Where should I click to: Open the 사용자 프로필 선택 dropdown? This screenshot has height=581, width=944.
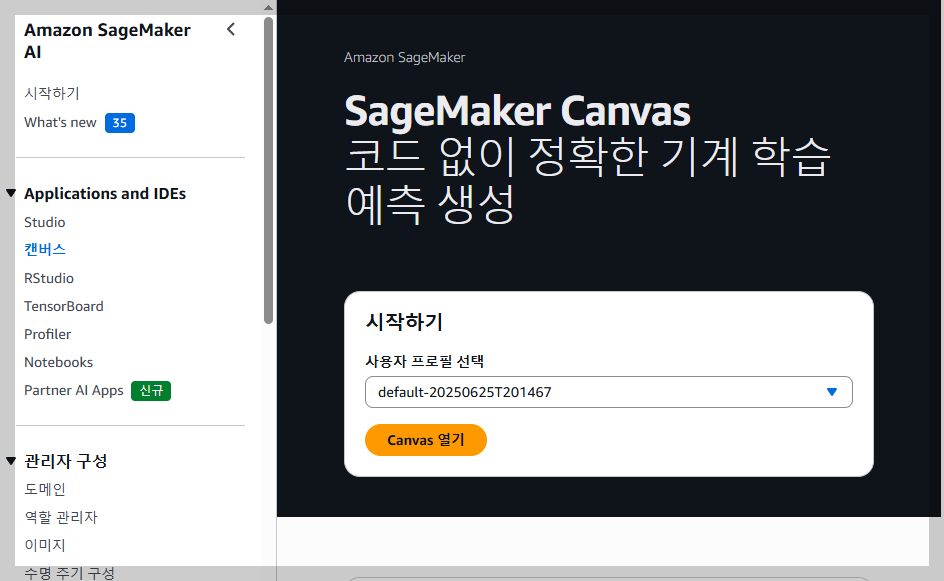[x=609, y=392]
